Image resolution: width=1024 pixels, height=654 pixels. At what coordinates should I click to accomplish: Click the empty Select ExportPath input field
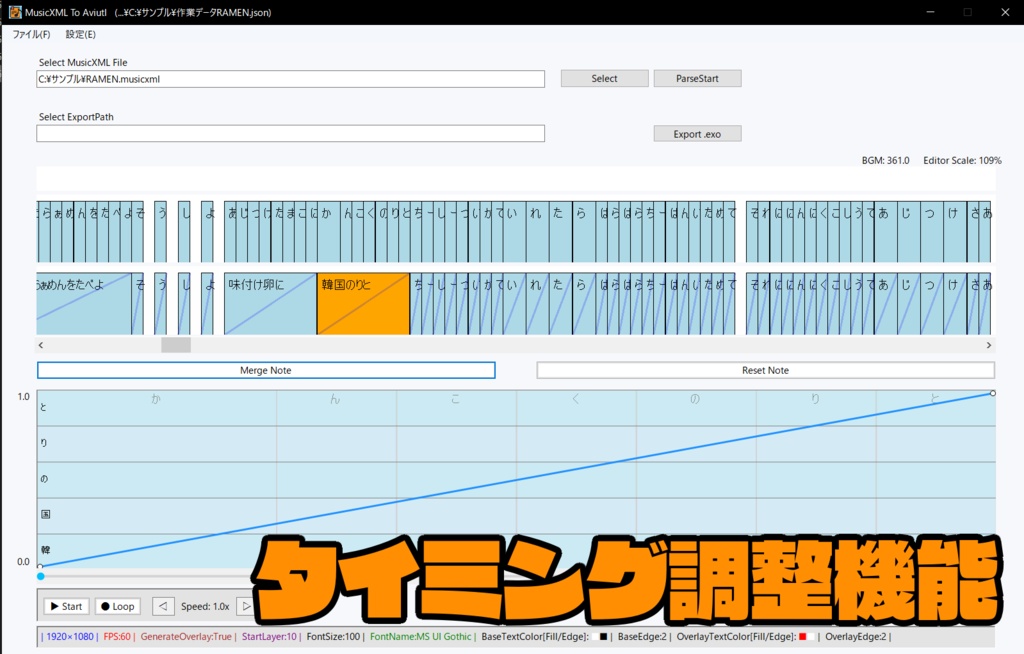290,132
